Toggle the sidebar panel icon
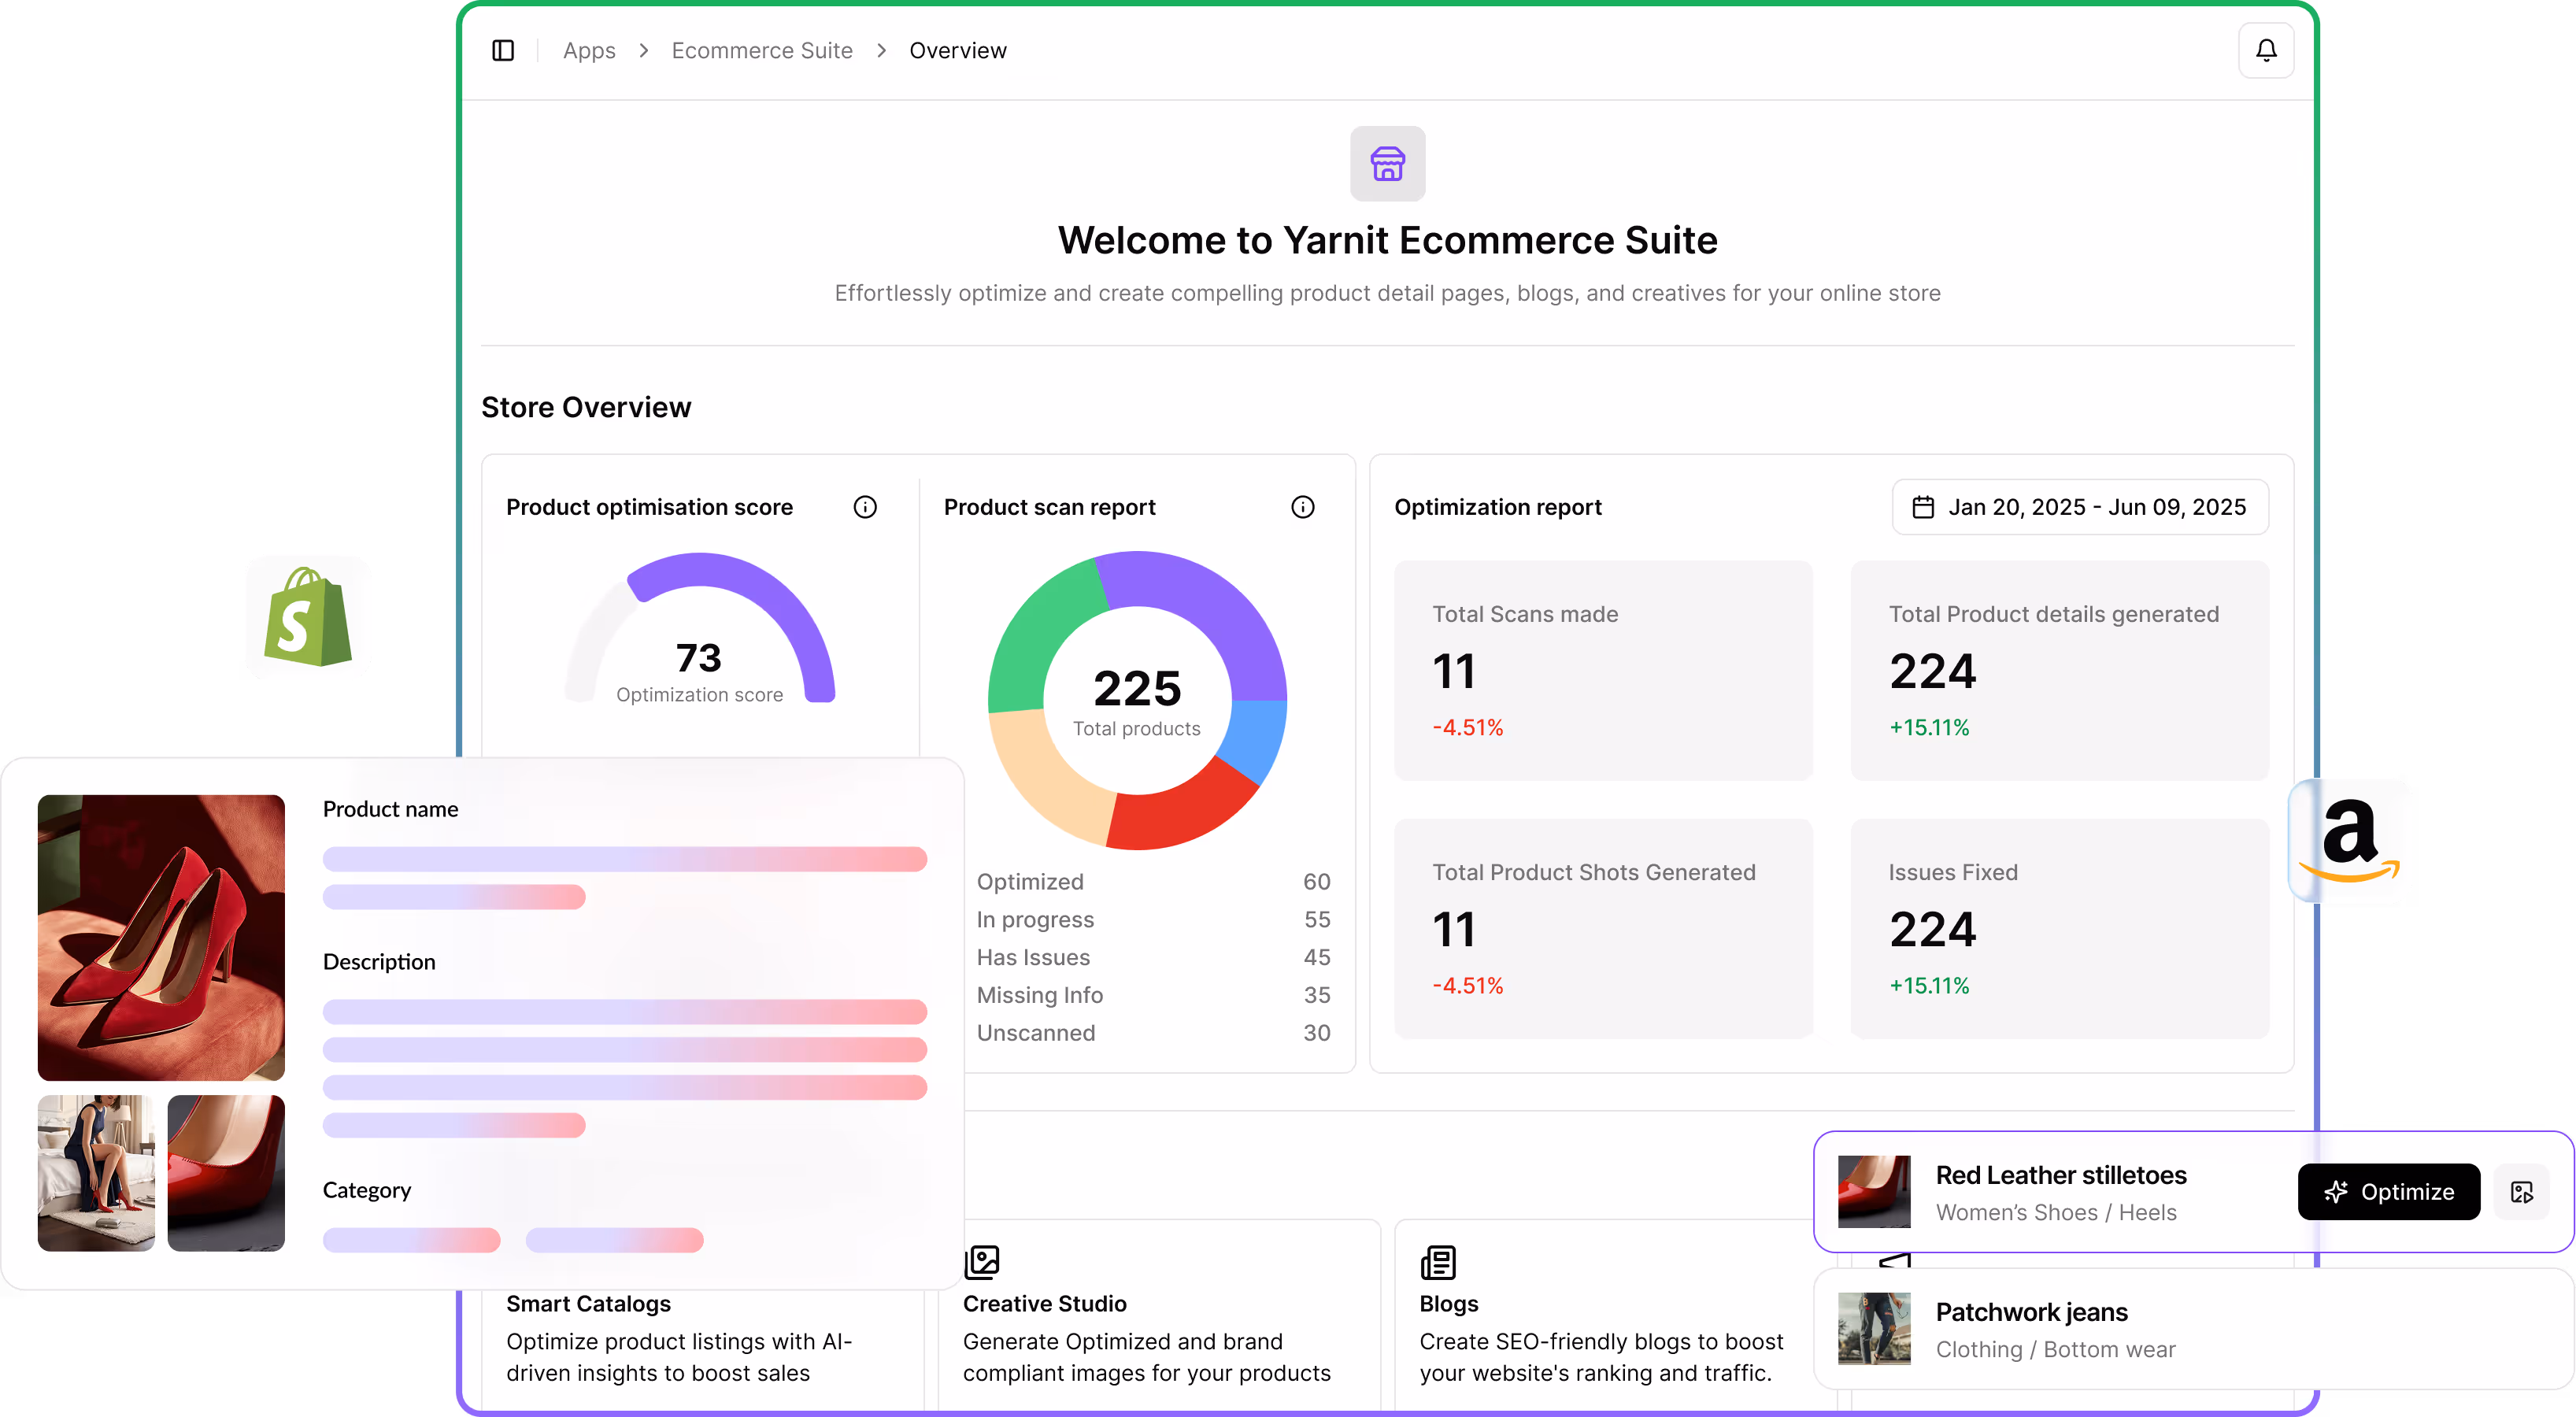Viewport: 2576px width, 1417px height. point(503,50)
